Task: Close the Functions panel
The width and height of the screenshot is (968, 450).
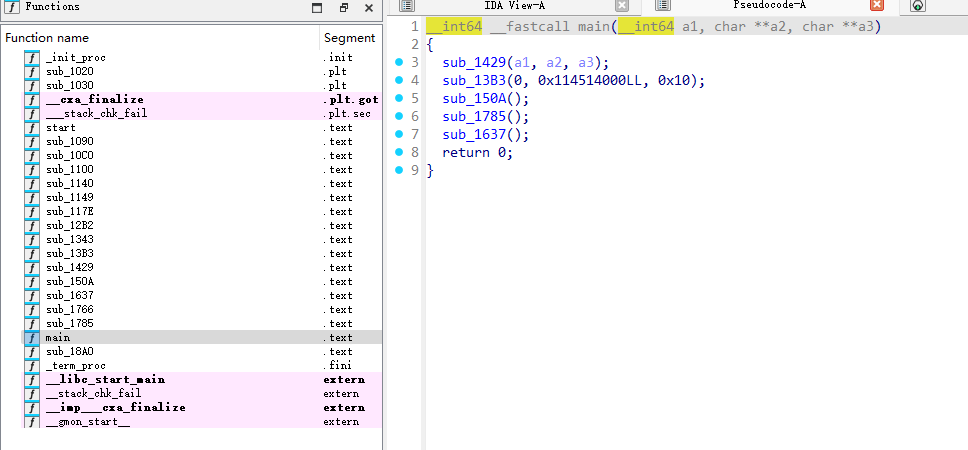Action: [x=368, y=8]
